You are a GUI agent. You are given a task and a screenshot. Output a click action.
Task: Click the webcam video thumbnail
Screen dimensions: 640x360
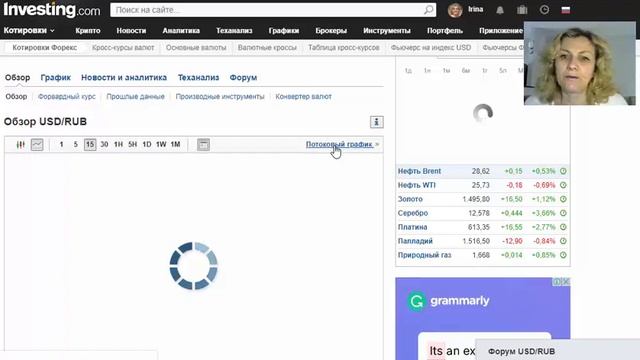[580, 63]
